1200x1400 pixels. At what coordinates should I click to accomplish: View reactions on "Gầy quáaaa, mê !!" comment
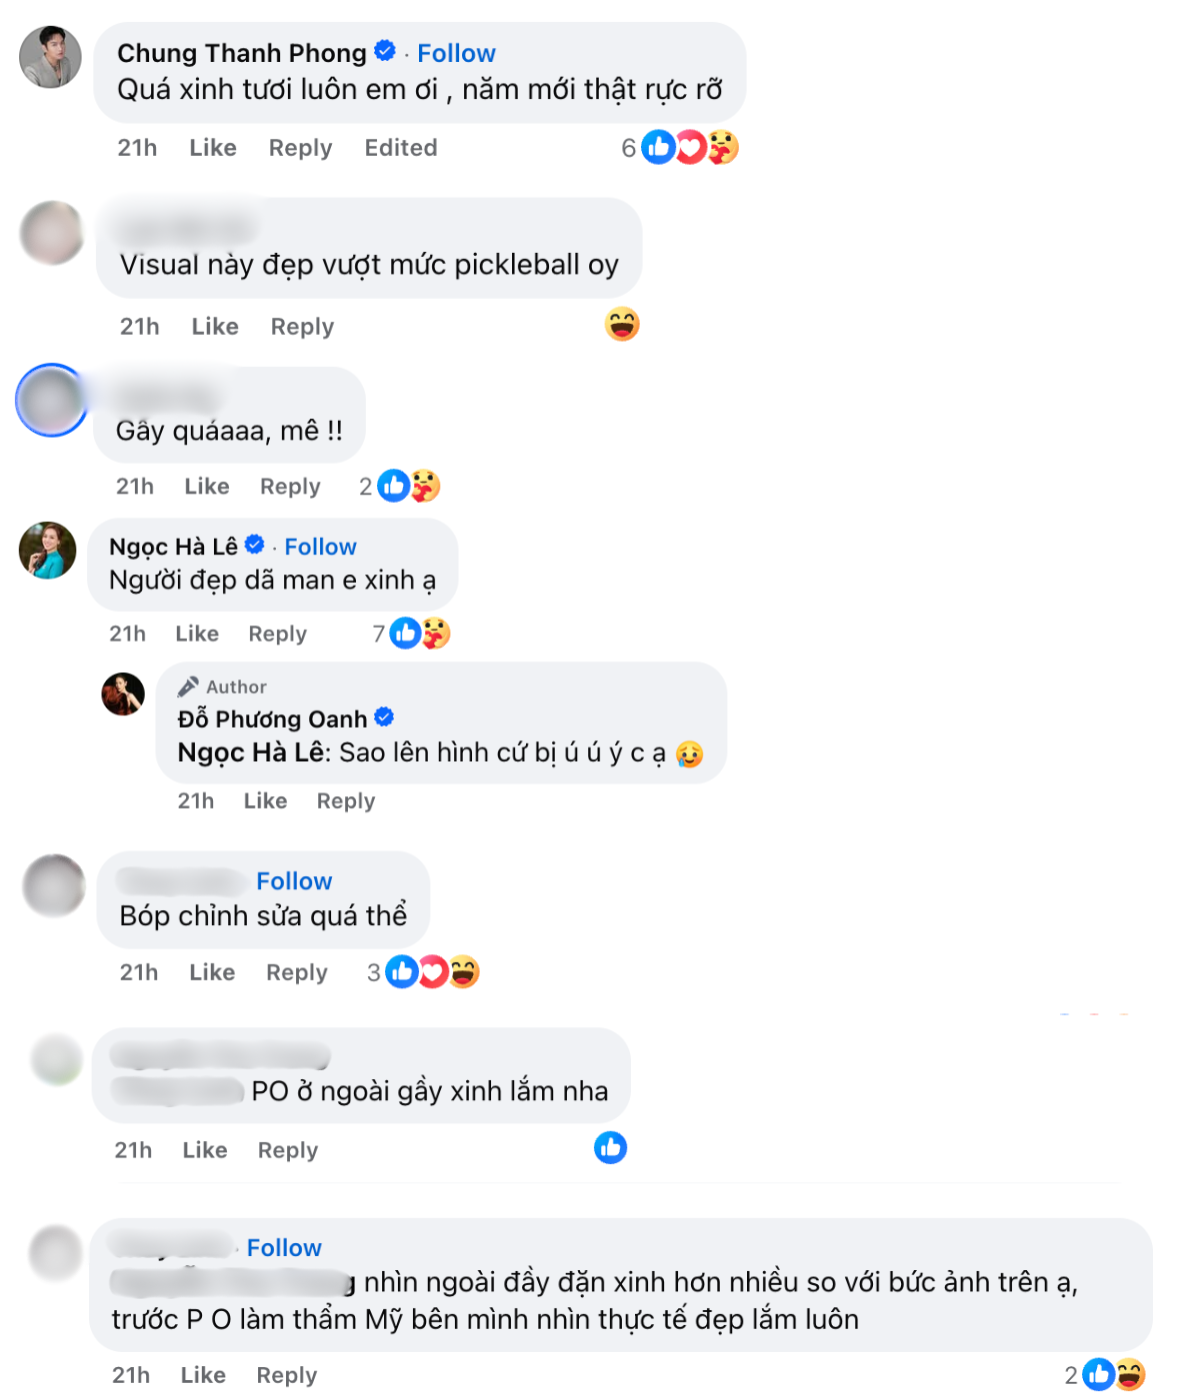click(x=400, y=486)
